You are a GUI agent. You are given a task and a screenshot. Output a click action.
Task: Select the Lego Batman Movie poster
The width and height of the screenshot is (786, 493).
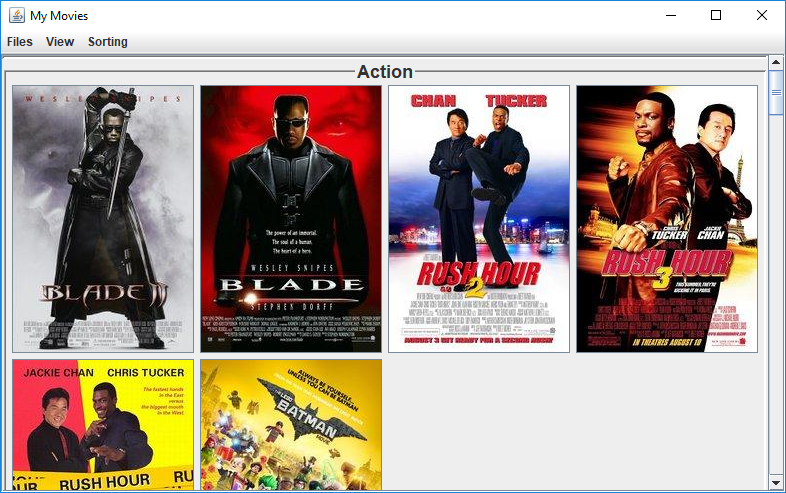pyautogui.click(x=291, y=424)
